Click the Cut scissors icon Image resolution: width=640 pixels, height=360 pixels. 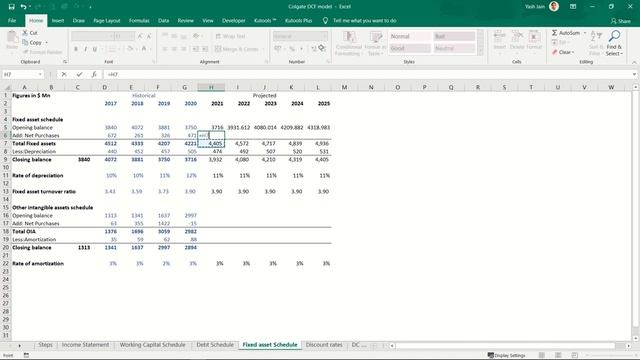25,33
